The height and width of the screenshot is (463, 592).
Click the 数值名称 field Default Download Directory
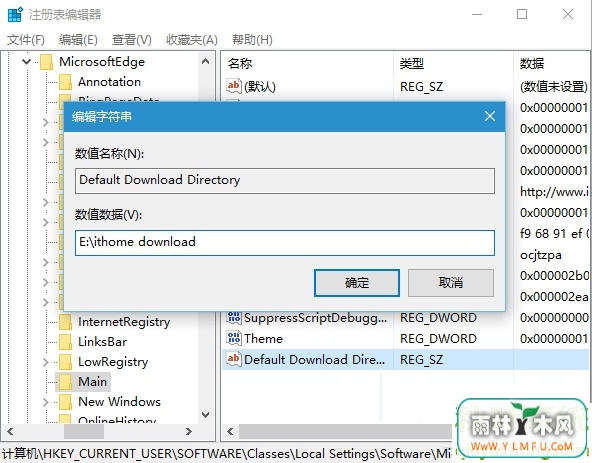(285, 181)
